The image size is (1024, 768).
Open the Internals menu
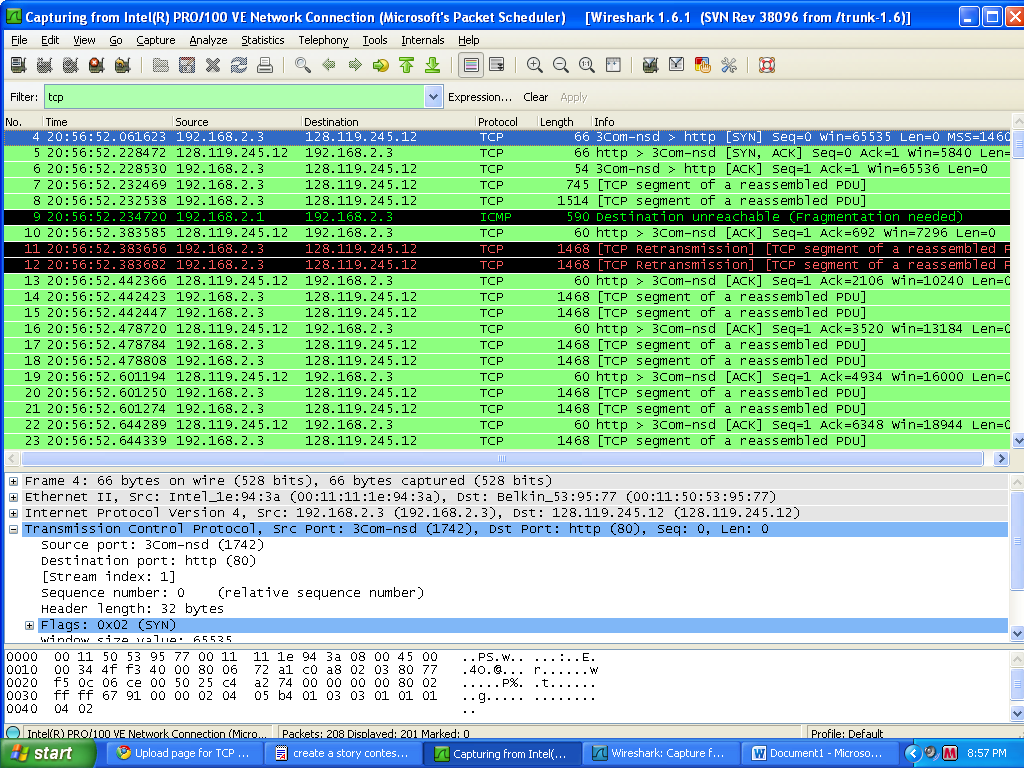(x=423, y=40)
